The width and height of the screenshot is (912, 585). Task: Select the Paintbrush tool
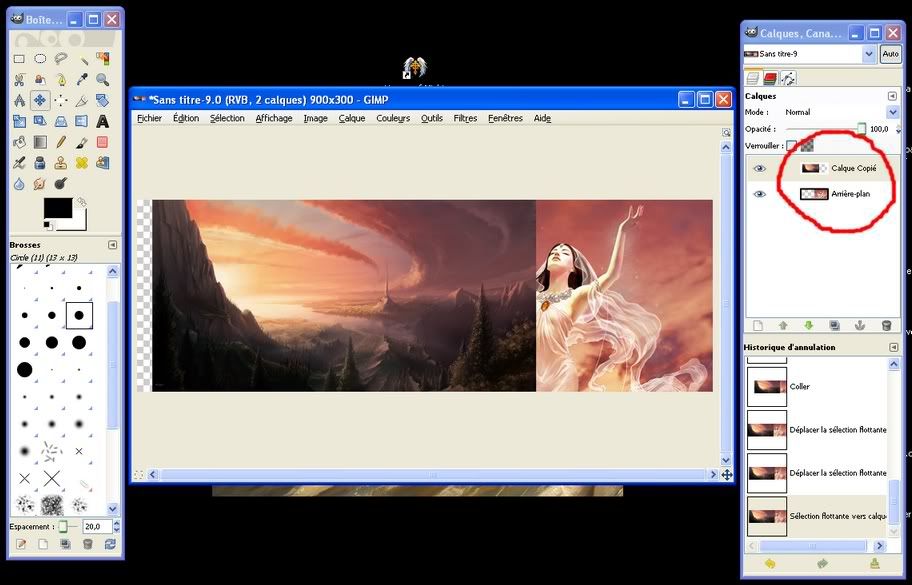[82, 142]
